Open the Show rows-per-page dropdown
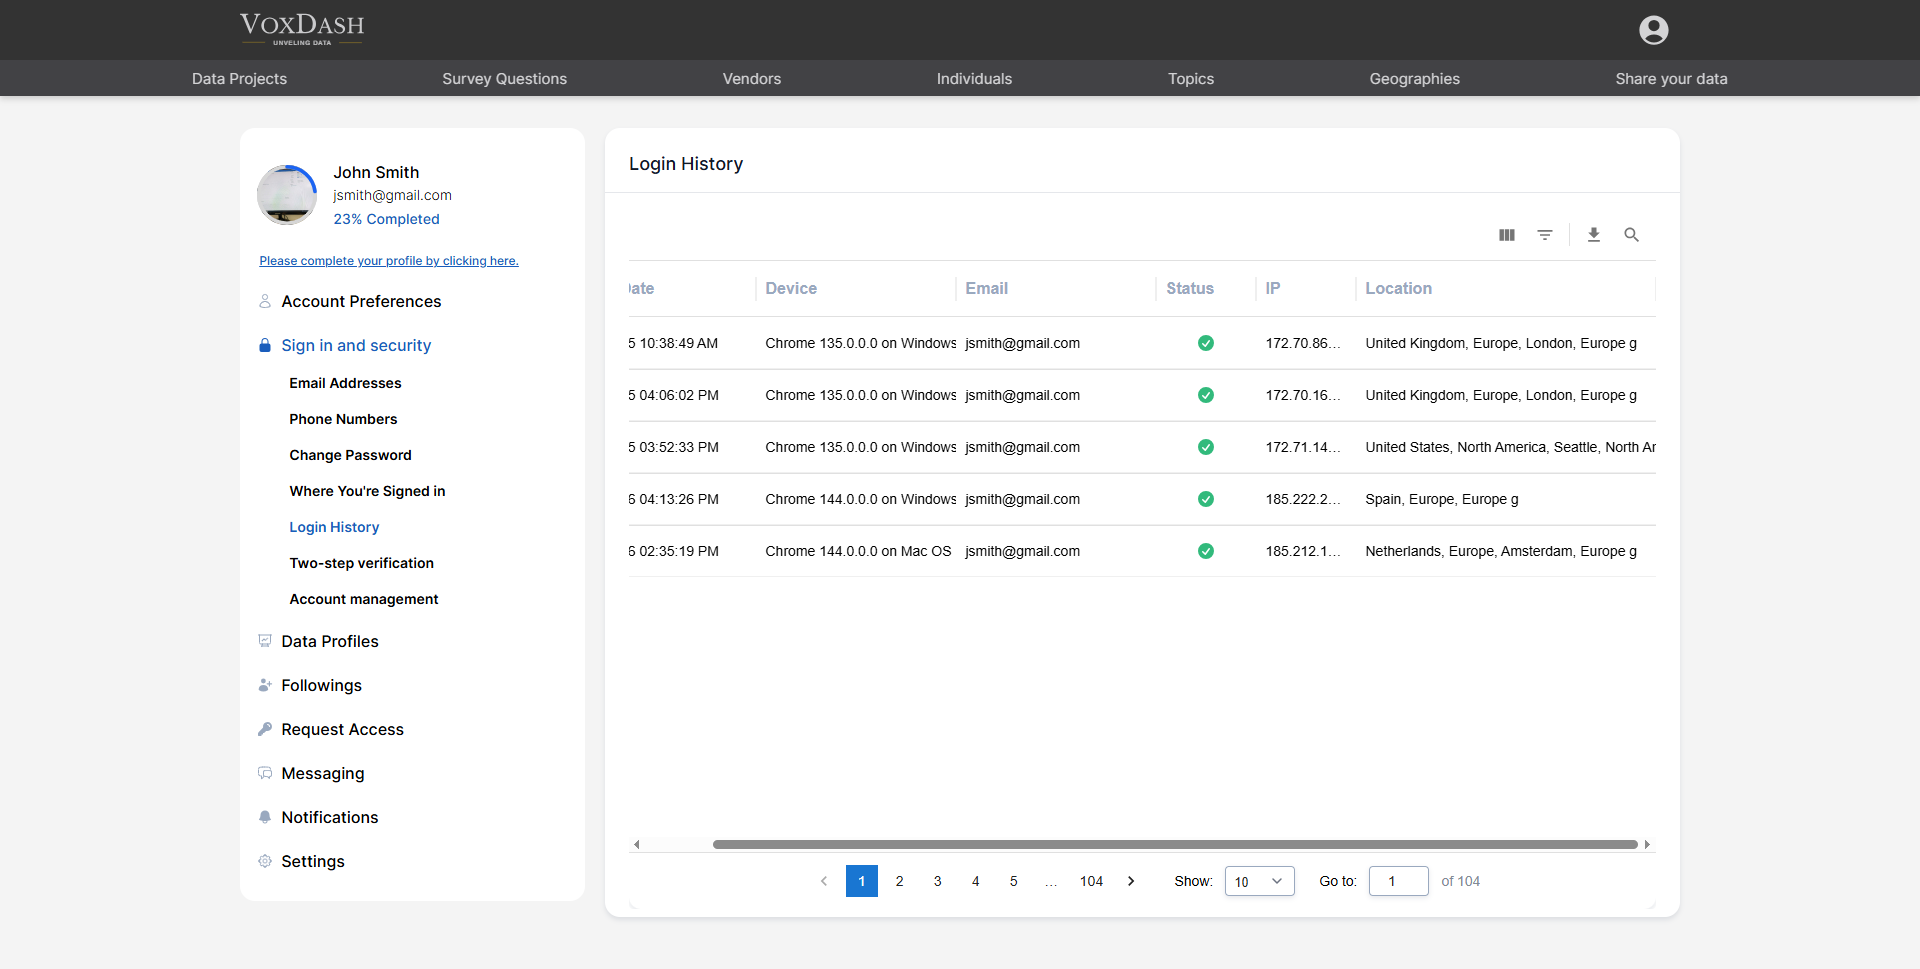 tap(1259, 881)
